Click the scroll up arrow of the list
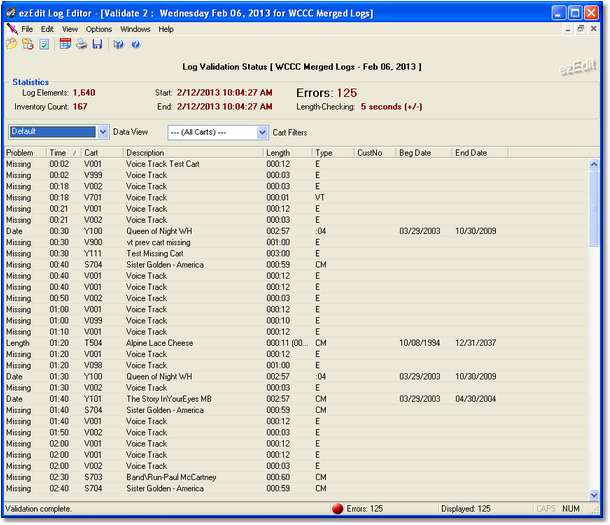 [594, 164]
